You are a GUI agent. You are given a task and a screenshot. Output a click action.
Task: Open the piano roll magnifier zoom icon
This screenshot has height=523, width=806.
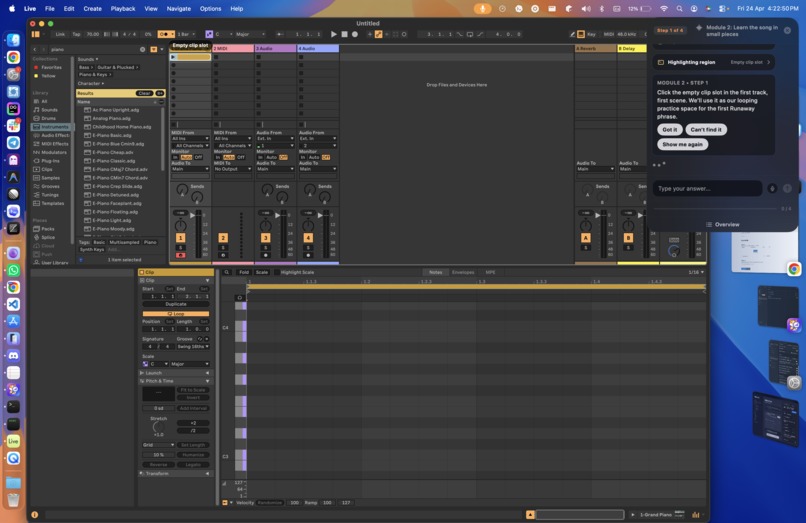227,272
